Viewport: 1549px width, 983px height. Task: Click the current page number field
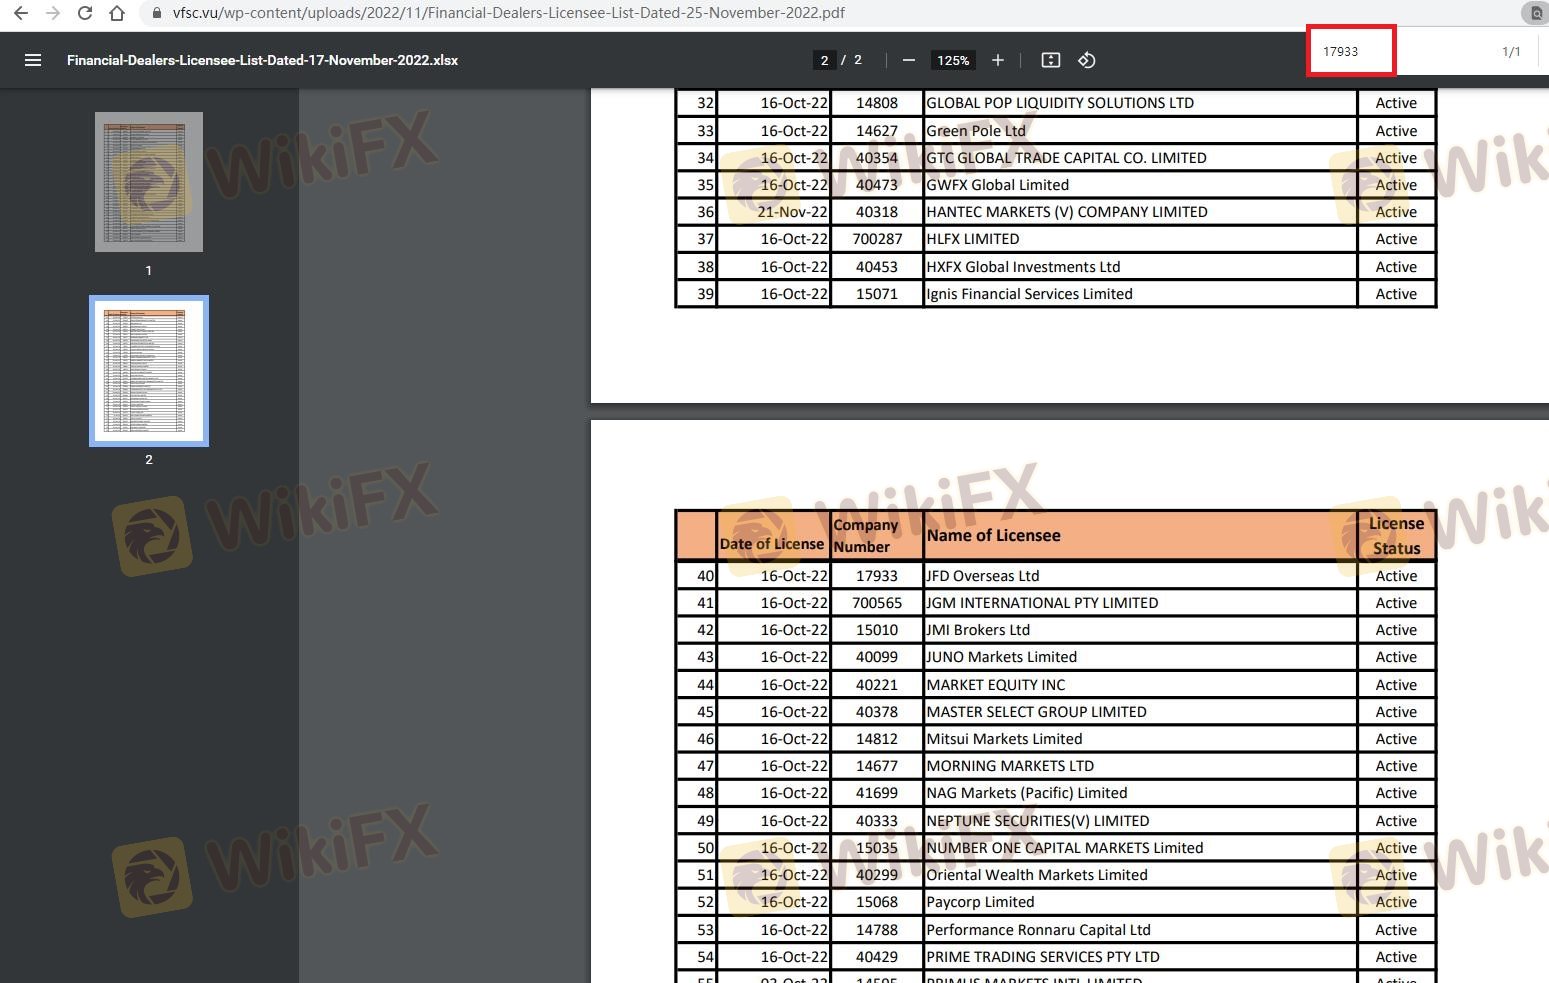(x=824, y=60)
